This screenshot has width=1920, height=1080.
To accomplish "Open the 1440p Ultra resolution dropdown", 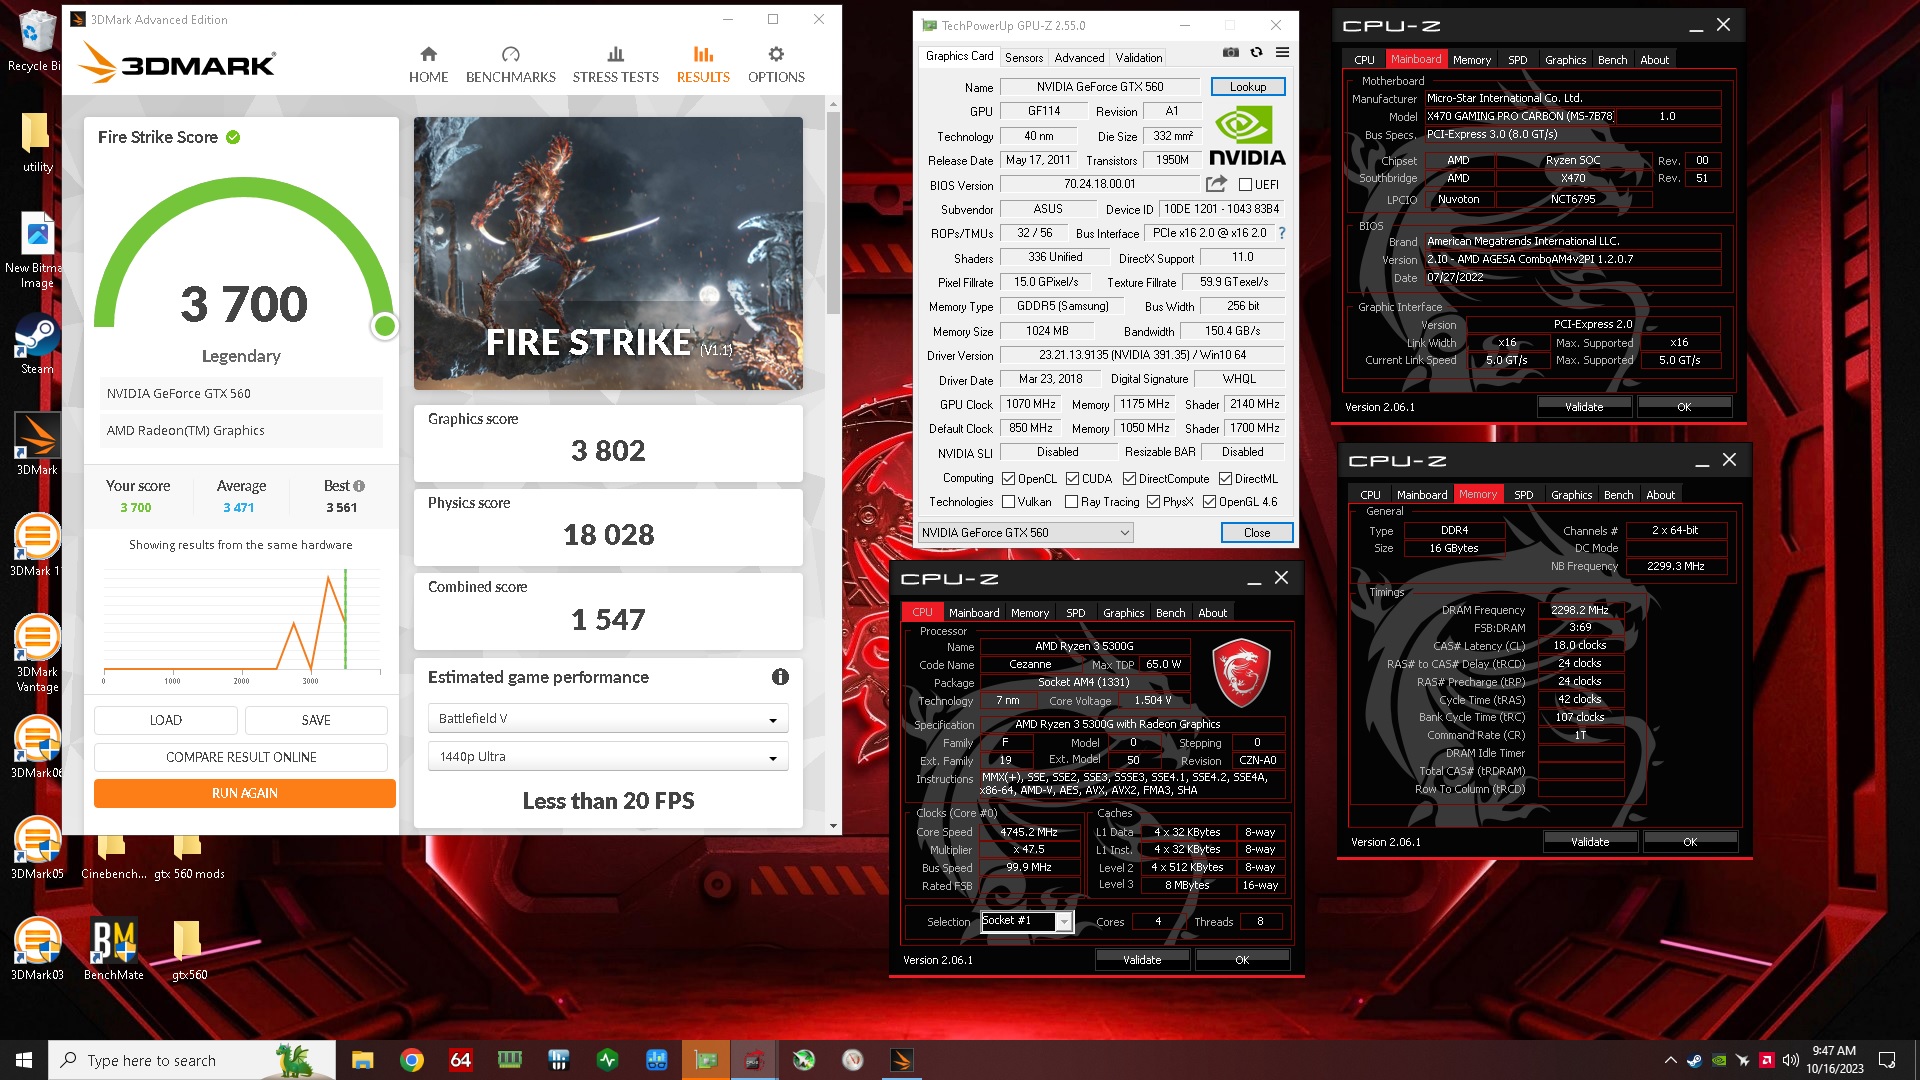I will (x=608, y=757).
